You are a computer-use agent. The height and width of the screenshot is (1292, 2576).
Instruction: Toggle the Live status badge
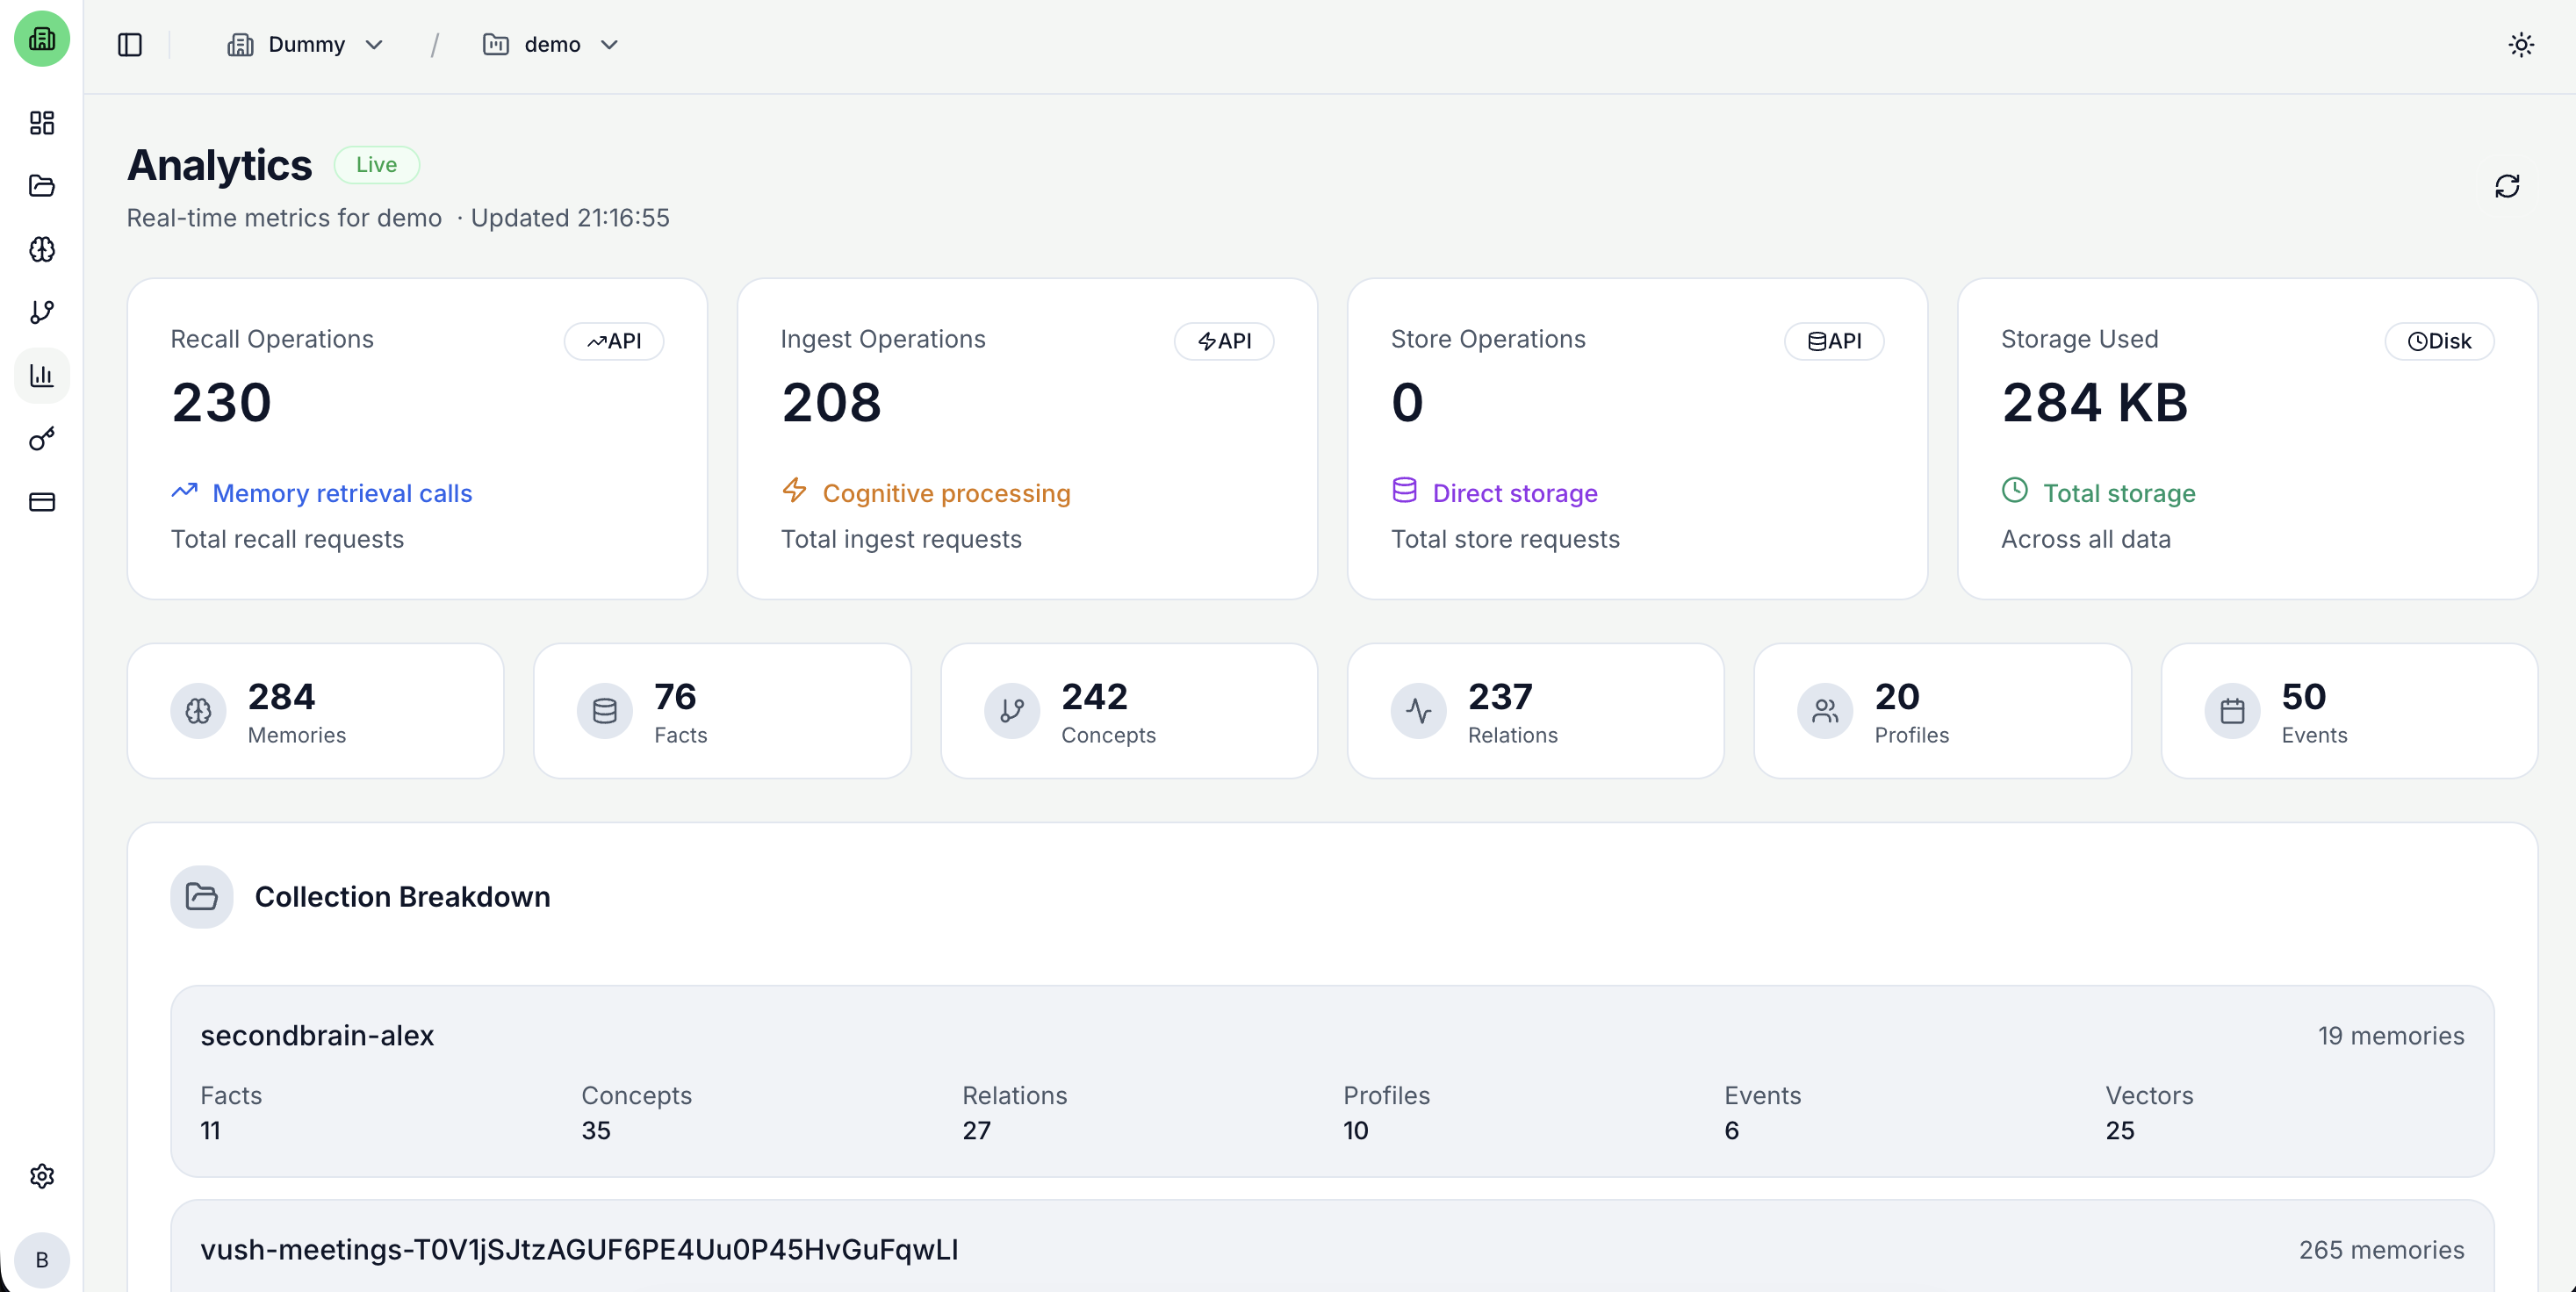click(x=377, y=164)
